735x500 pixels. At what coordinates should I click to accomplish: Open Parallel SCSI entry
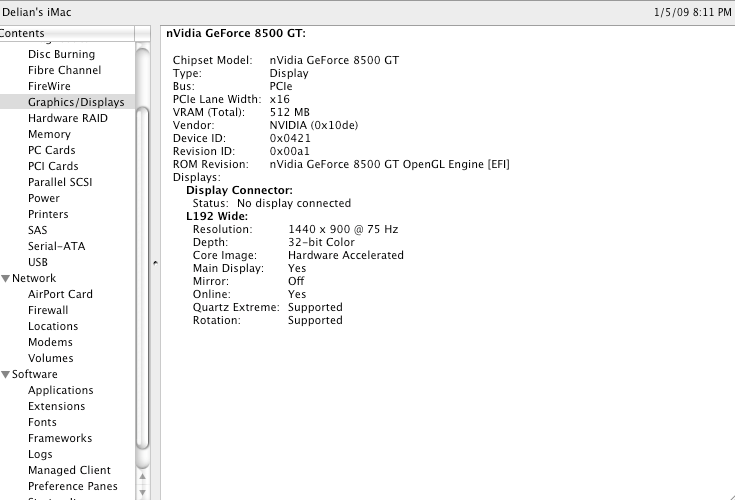coord(60,182)
